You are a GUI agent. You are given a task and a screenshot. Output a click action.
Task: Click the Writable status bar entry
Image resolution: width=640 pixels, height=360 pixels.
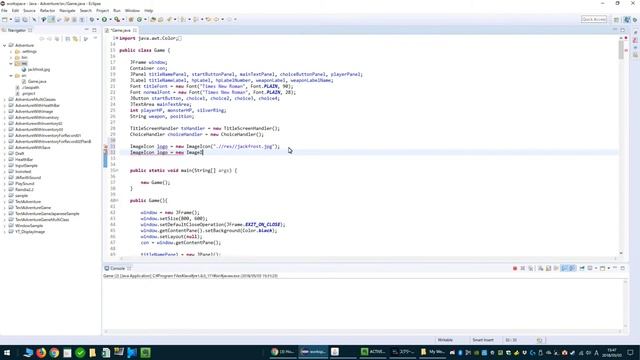pyautogui.click(x=445, y=340)
